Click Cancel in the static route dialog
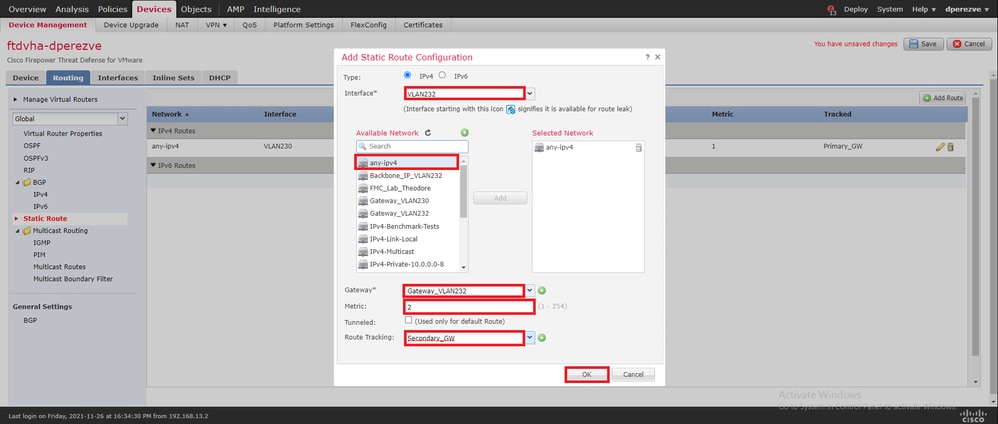 coord(633,374)
